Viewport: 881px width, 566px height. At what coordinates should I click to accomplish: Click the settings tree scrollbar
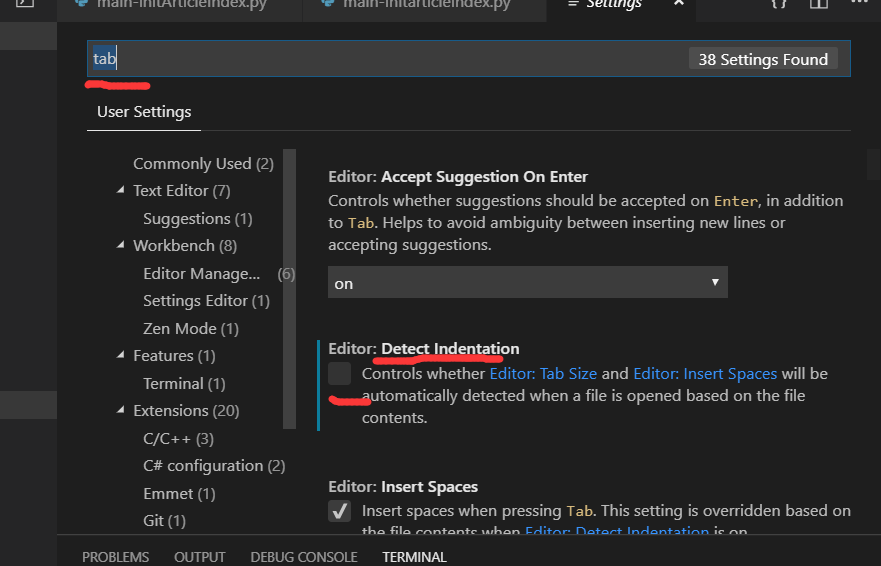289,289
